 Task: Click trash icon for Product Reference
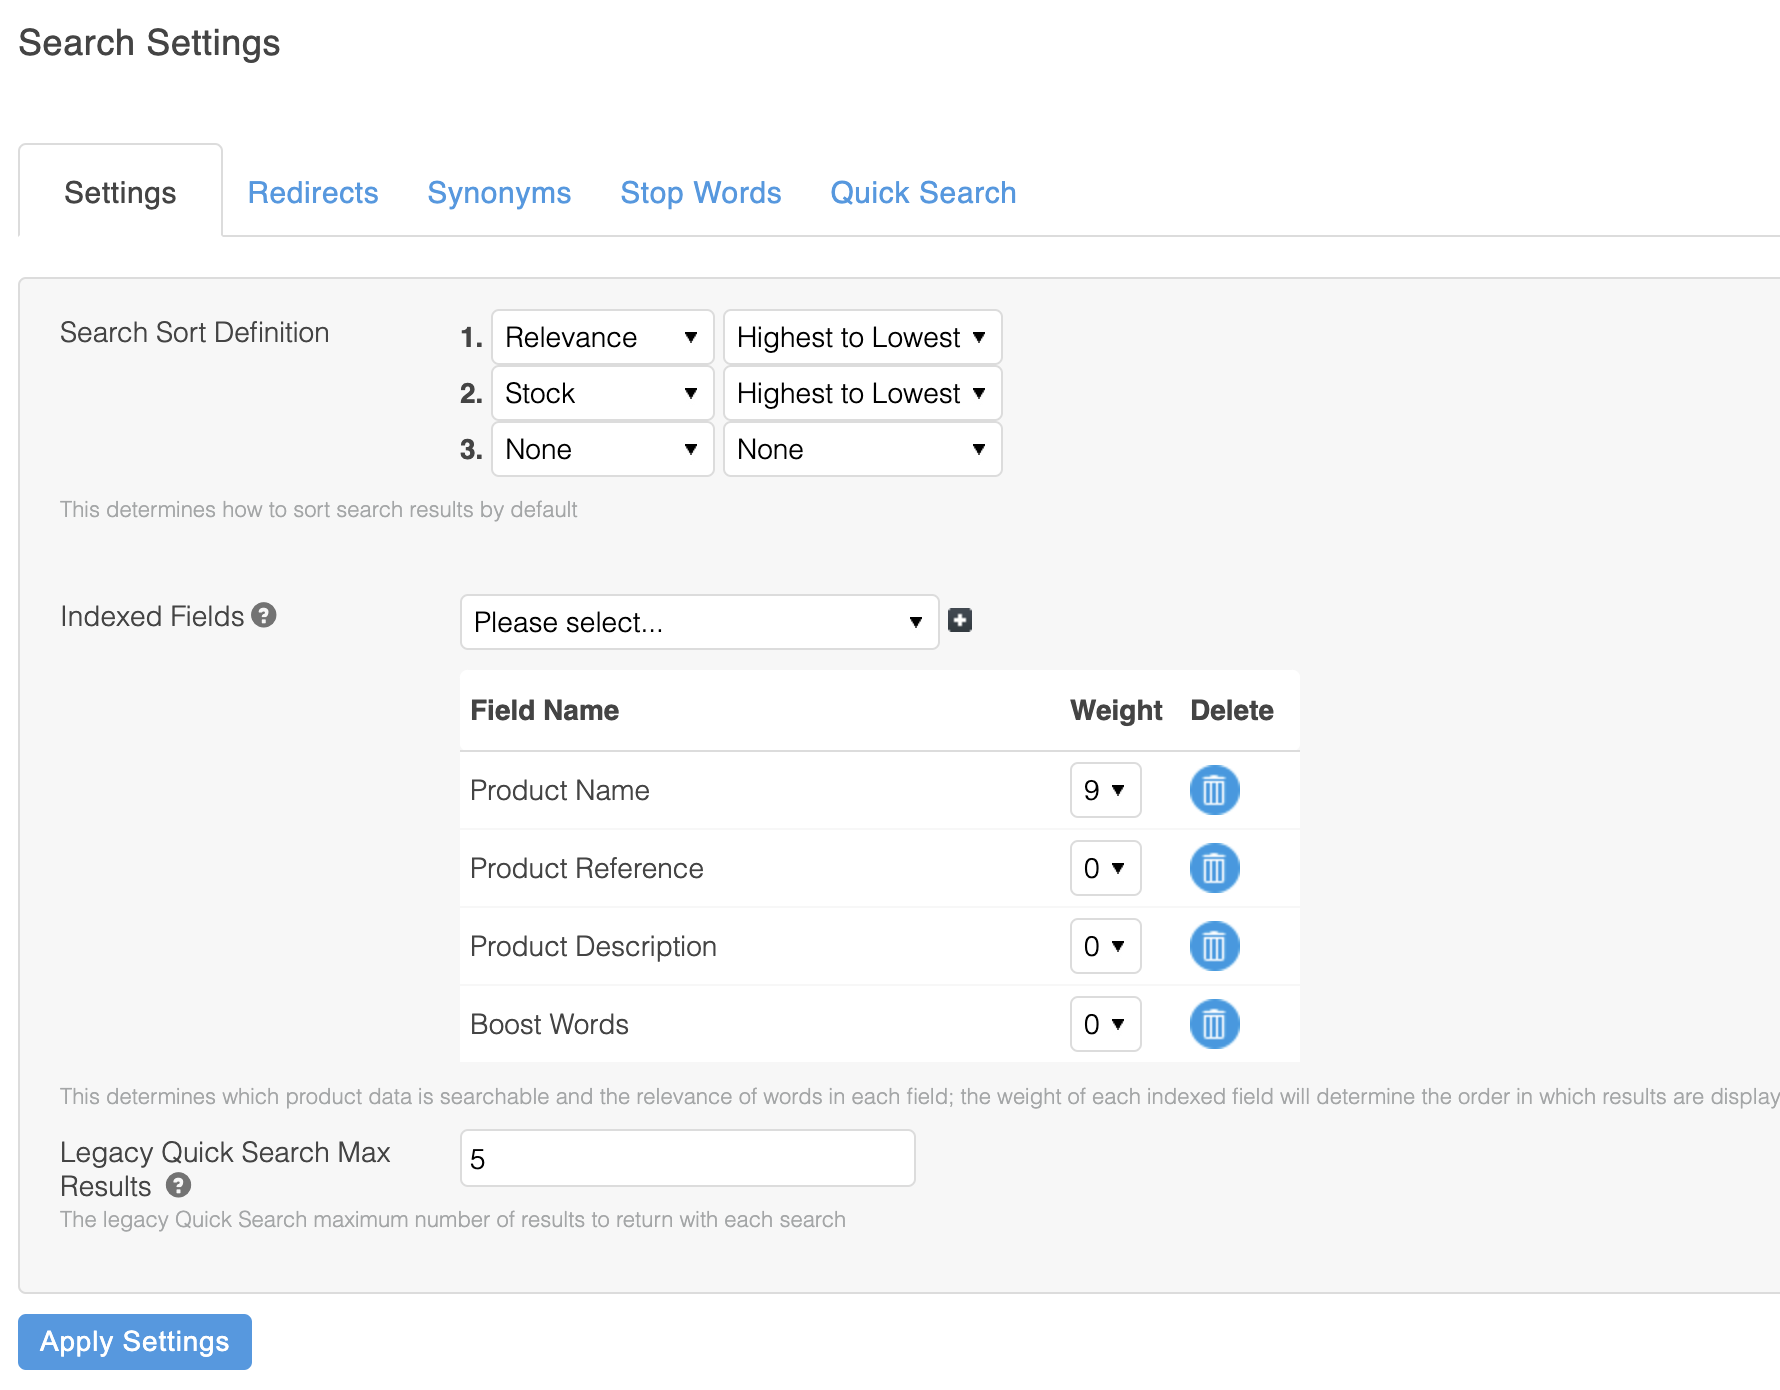[1214, 868]
